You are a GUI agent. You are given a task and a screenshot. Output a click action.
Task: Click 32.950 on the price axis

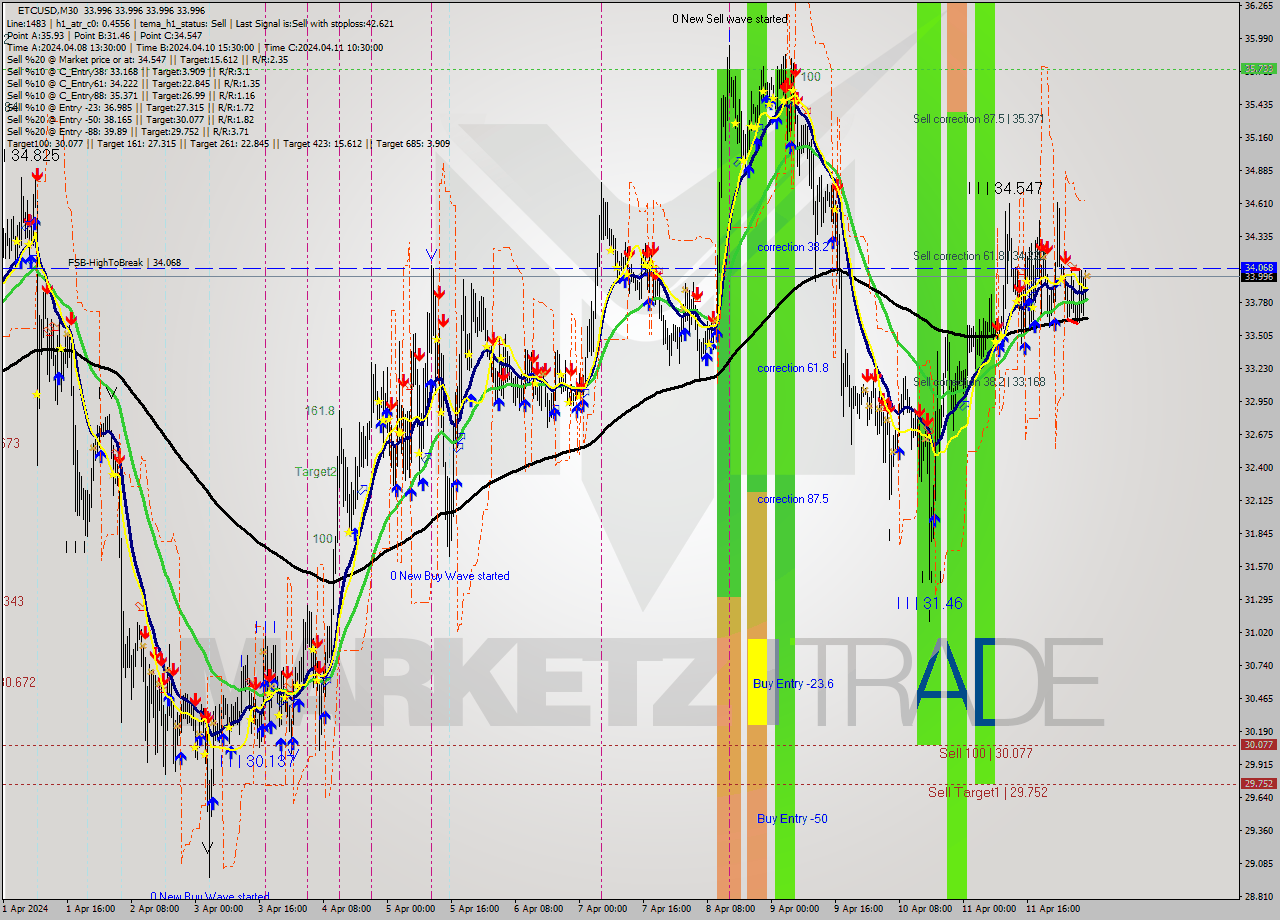click(x=1258, y=402)
